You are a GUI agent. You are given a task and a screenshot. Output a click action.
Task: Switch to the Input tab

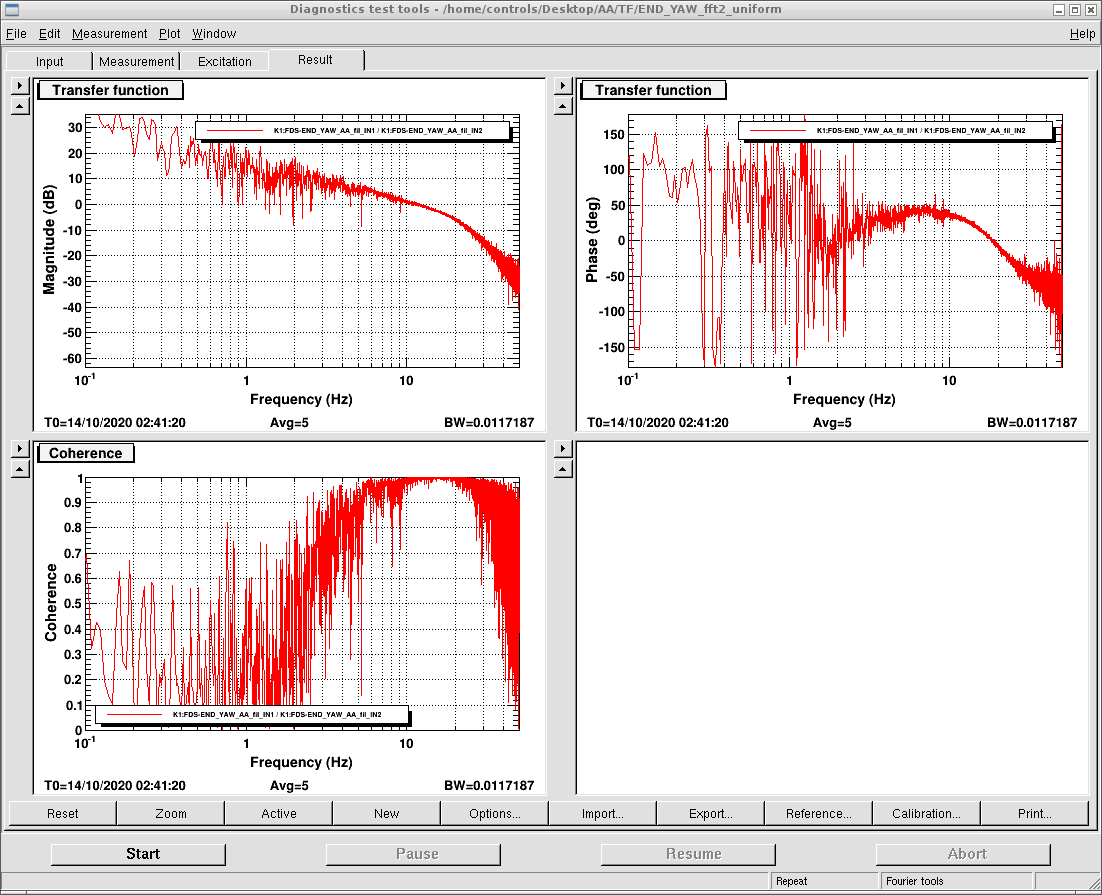click(x=49, y=61)
